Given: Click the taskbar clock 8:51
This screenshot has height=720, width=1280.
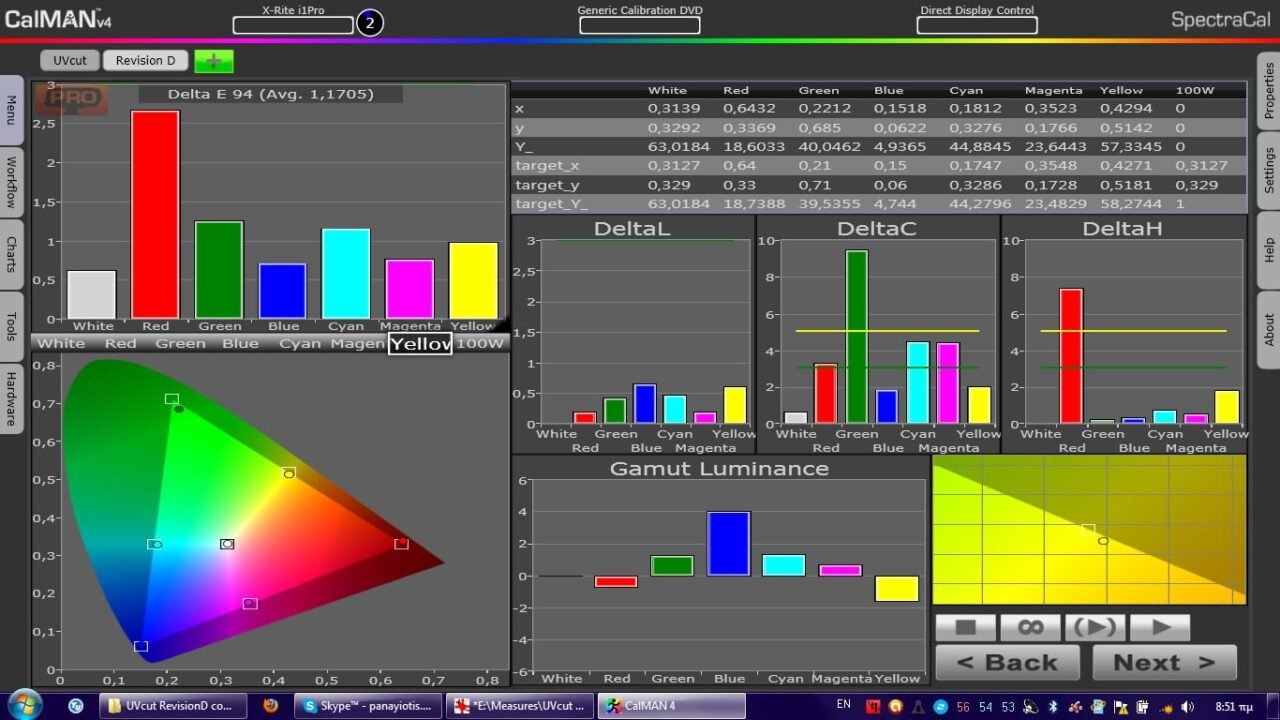Looking at the screenshot, I should click(1235, 706).
